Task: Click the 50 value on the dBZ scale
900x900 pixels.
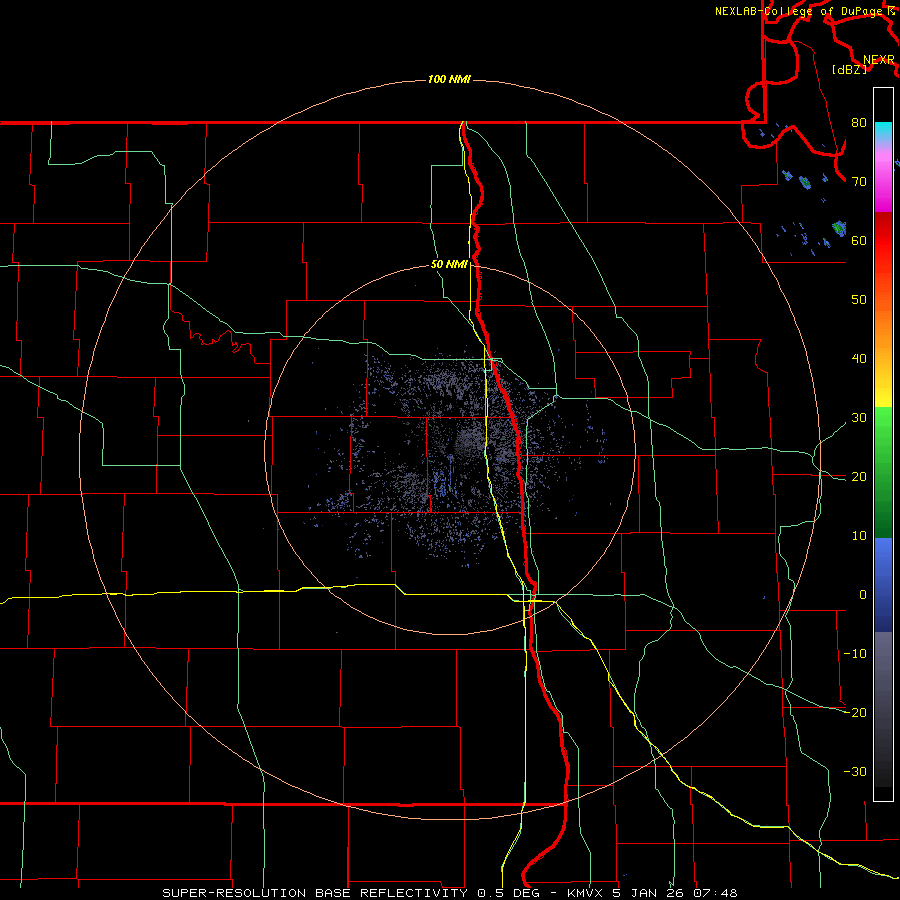Action: 859,300
